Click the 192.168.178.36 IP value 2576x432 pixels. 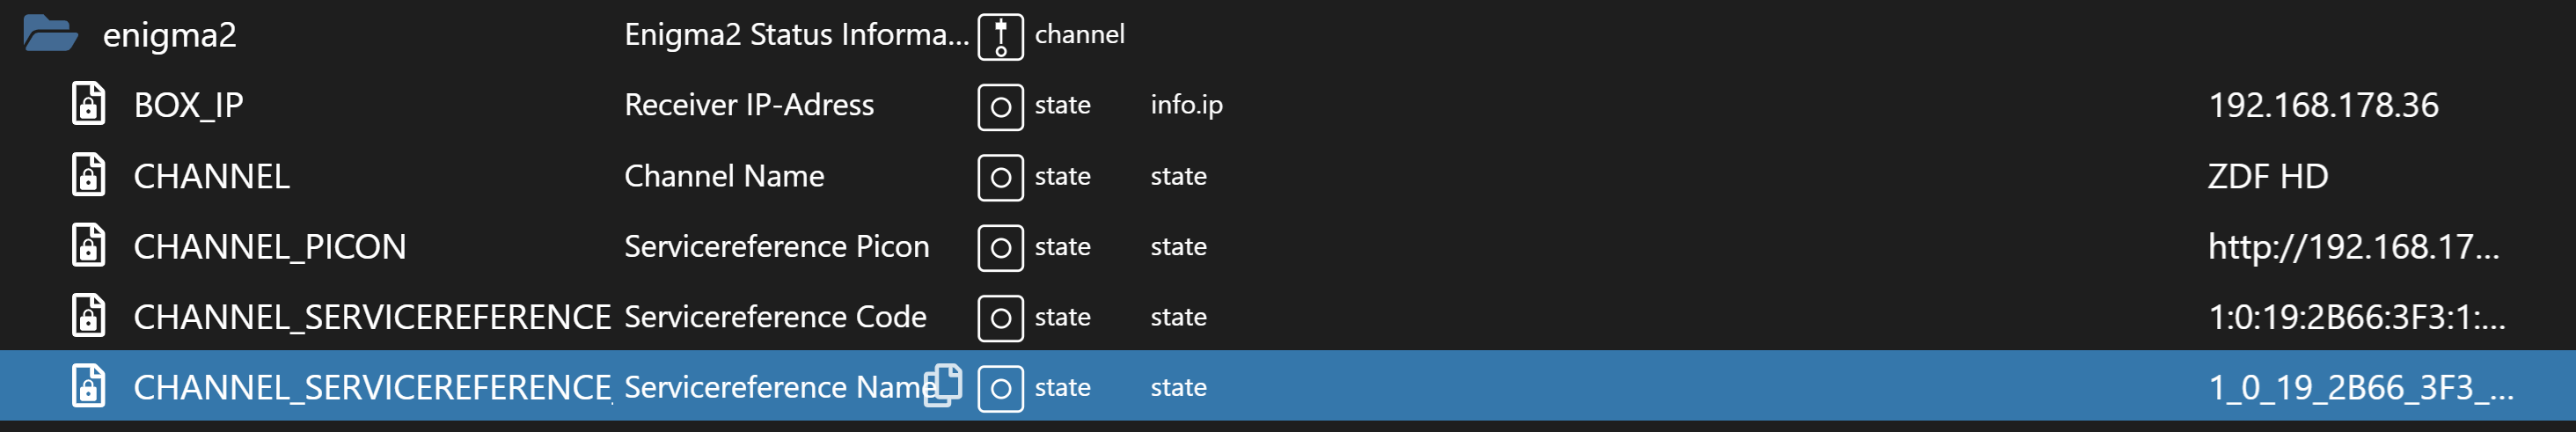coord(2323,105)
